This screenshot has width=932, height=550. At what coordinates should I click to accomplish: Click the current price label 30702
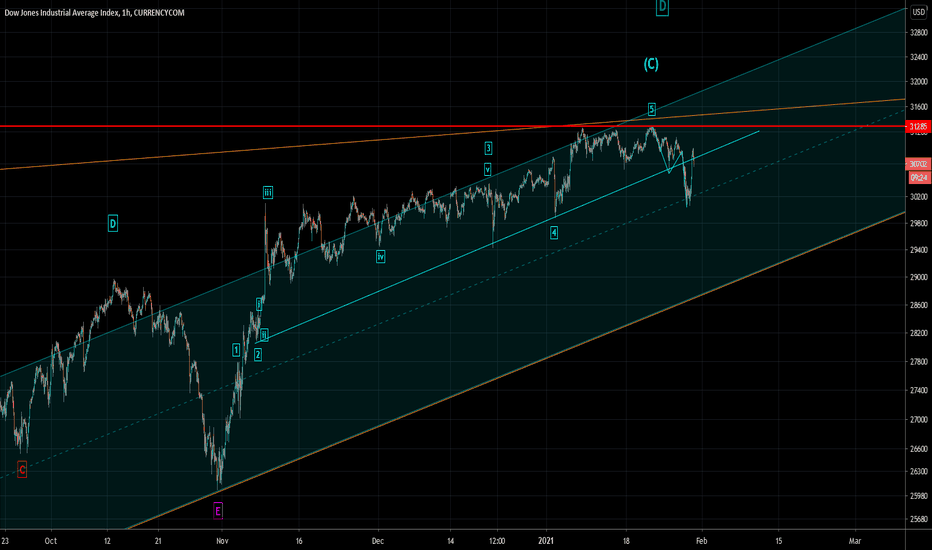pyautogui.click(x=918, y=164)
